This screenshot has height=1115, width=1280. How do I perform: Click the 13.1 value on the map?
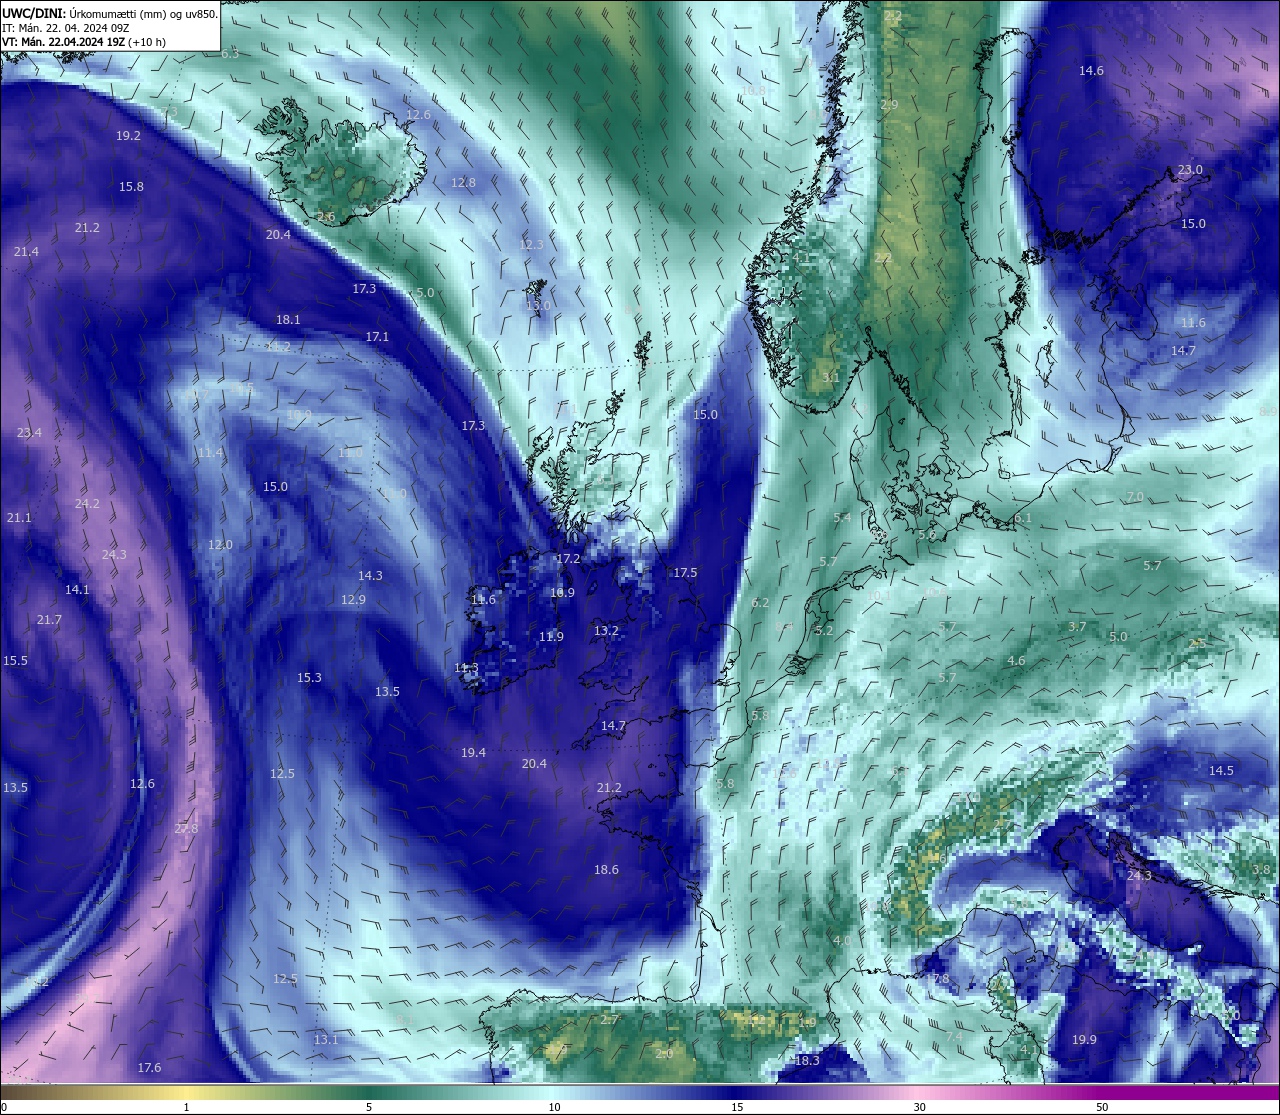tap(326, 1040)
